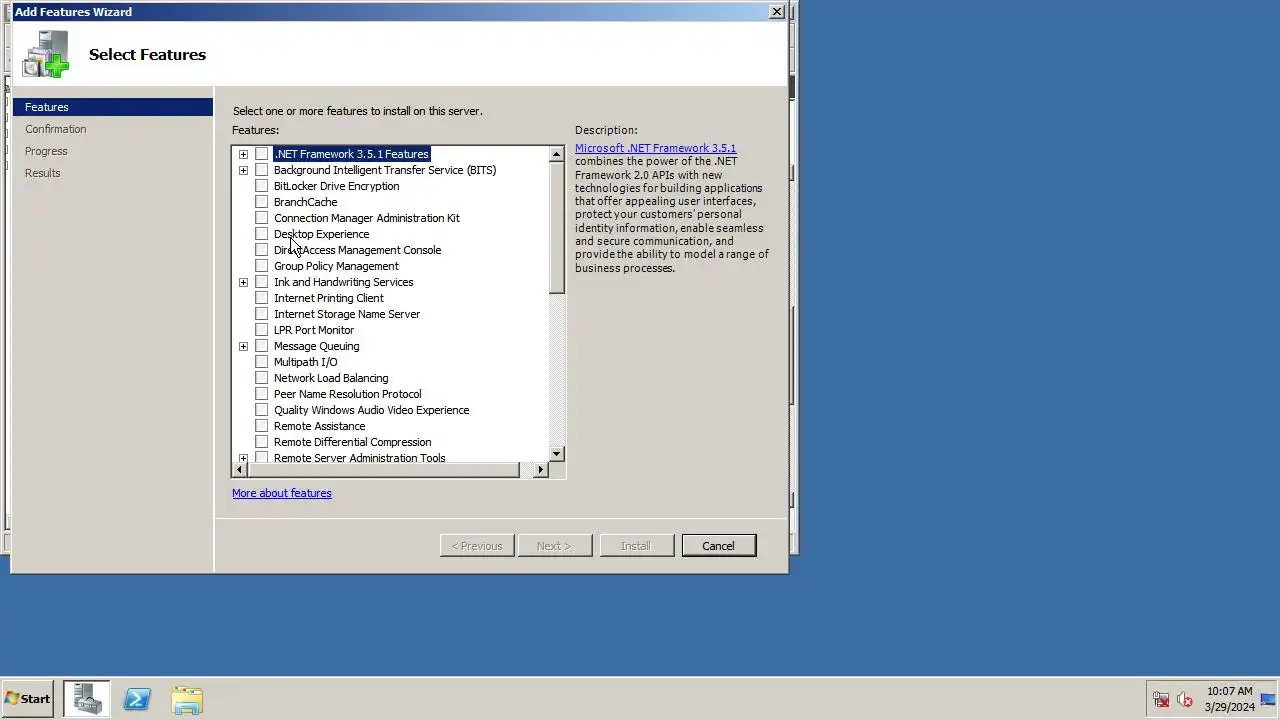Close the Add Features Wizard window
This screenshot has width=1280, height=720.
point(776,12)
